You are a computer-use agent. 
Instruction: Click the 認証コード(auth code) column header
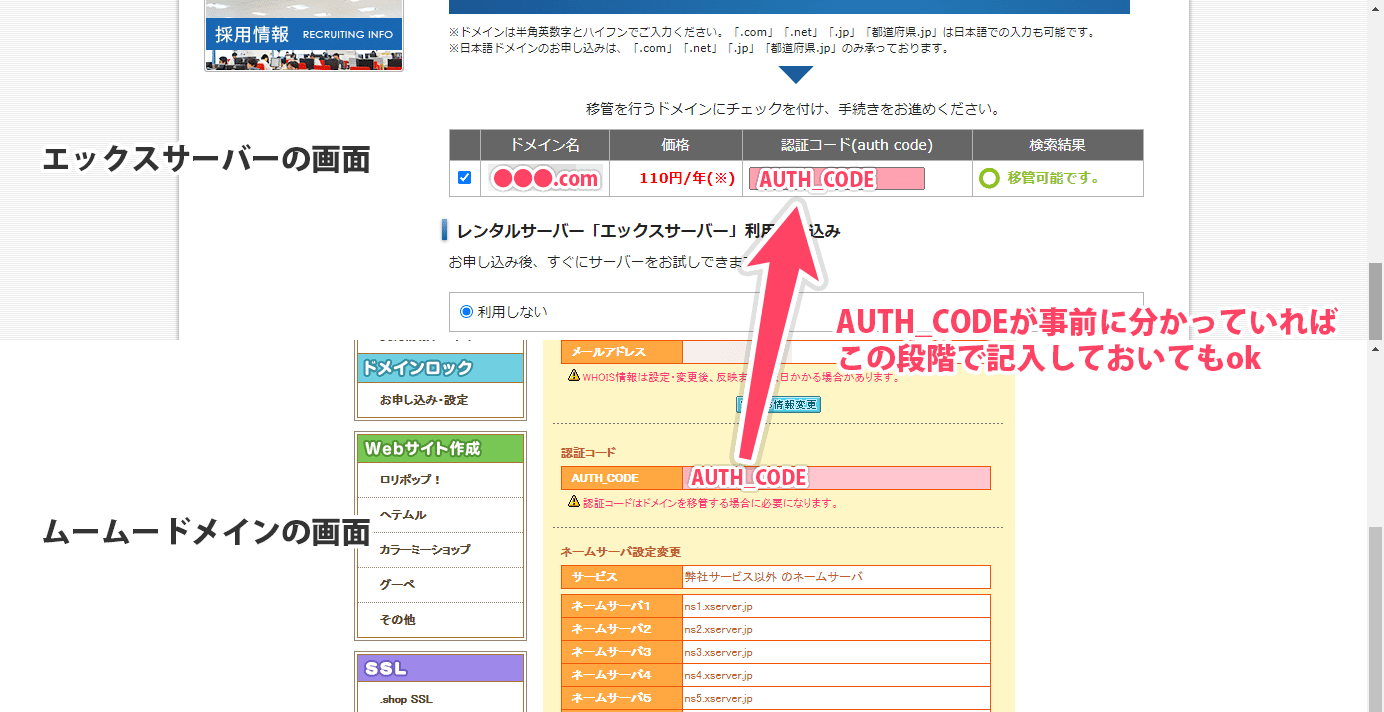(x=857, y=145)
